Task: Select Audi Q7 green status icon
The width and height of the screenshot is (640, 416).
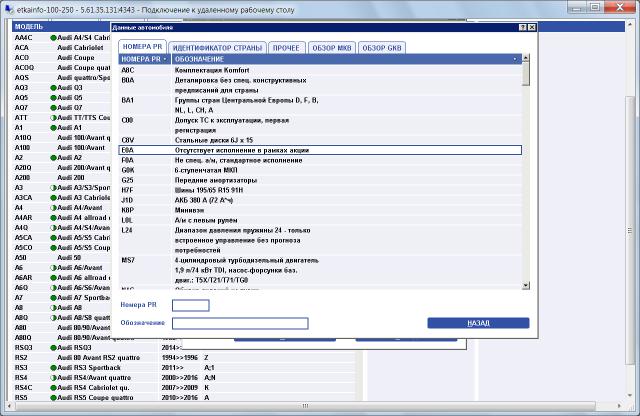Action: tap(53, 108)
